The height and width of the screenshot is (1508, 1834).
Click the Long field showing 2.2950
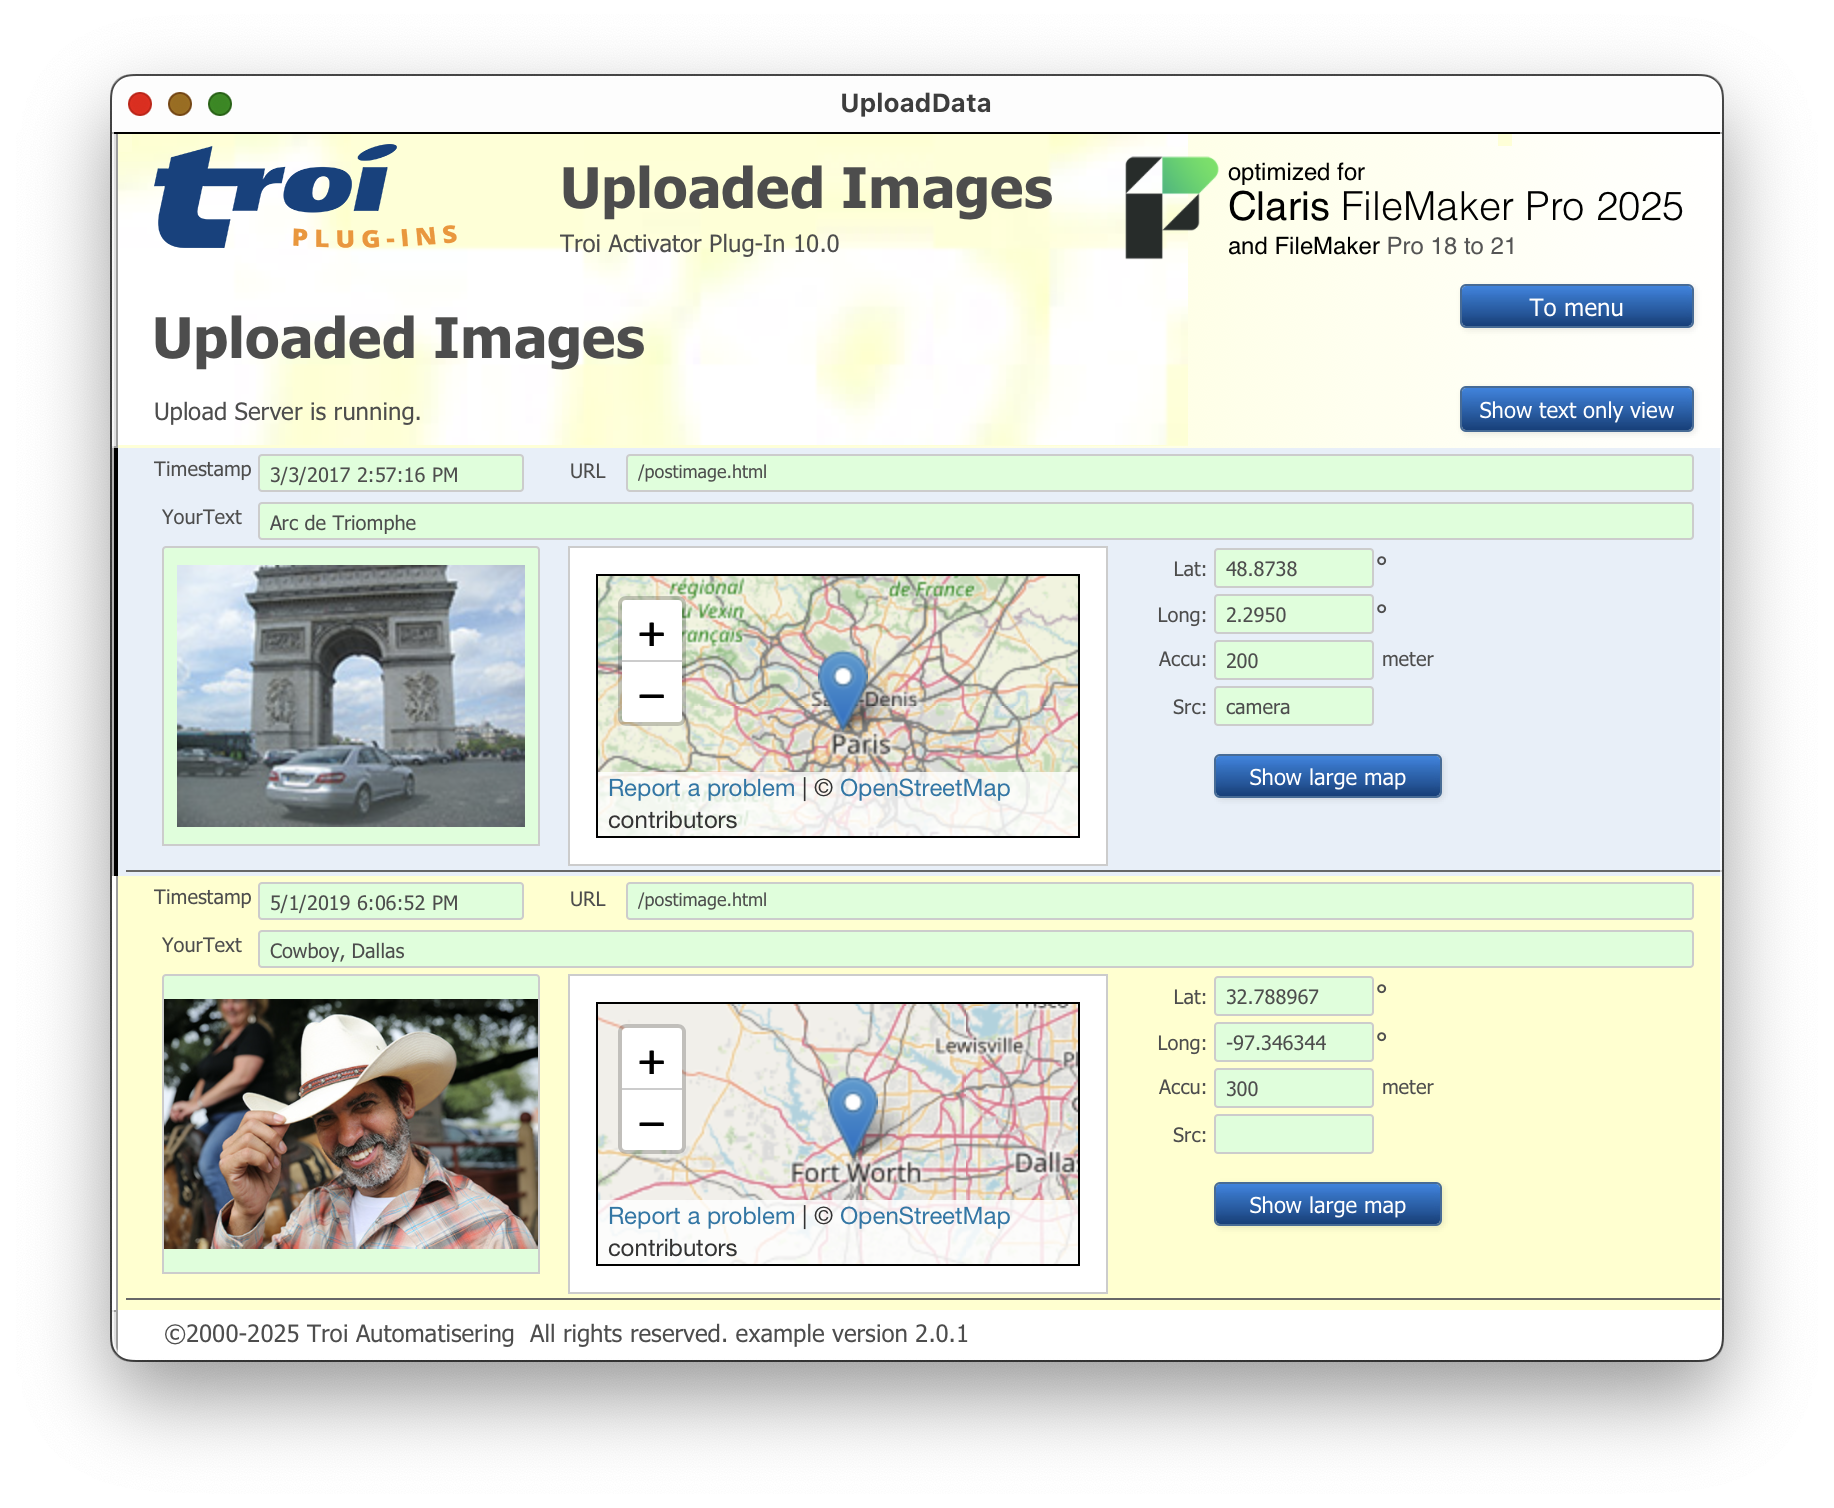(x=1293, y=614)
